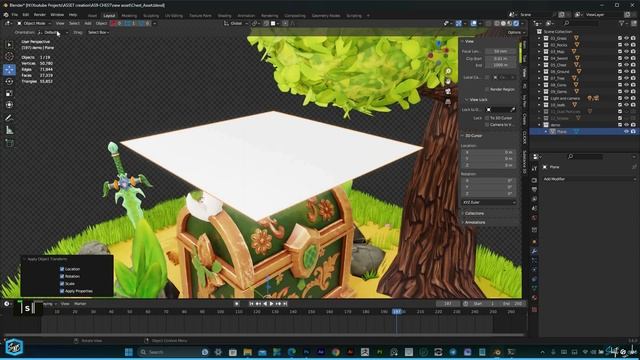Image resolution: width=640 pixels, height=360 pixels.
Task: Switch perspective/orthographic grid gizmo icon
Action: click(448, 101)
